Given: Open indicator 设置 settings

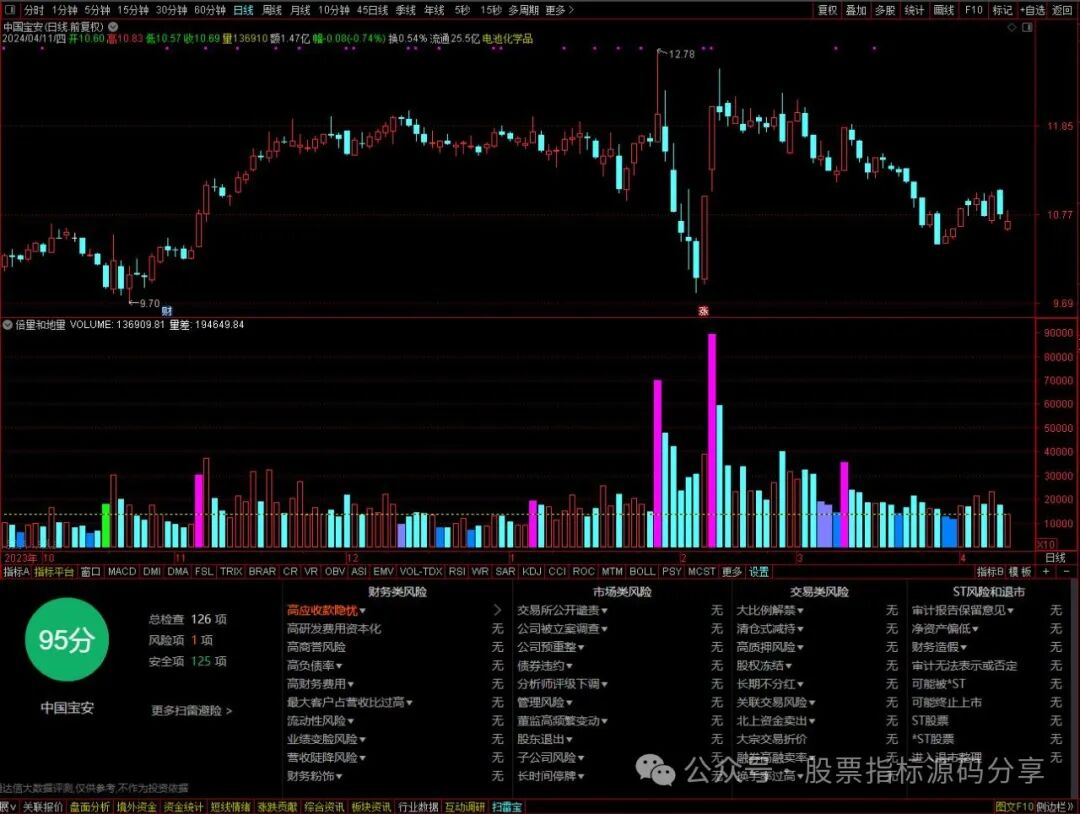Looking at the screenshot, I should (758, 572).
